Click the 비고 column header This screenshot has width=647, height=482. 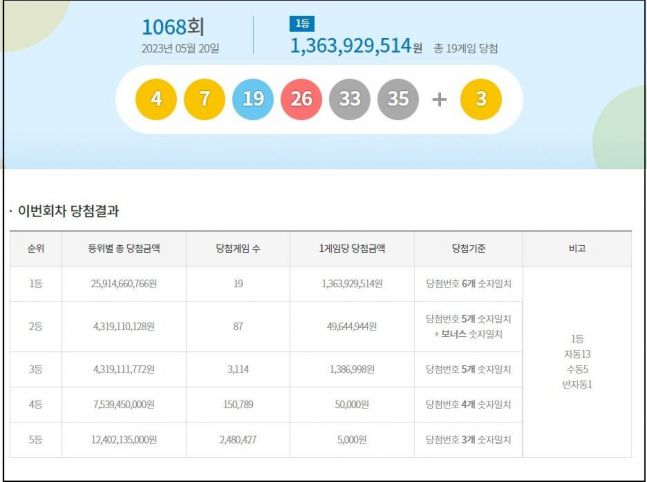(x=577, y=249)
